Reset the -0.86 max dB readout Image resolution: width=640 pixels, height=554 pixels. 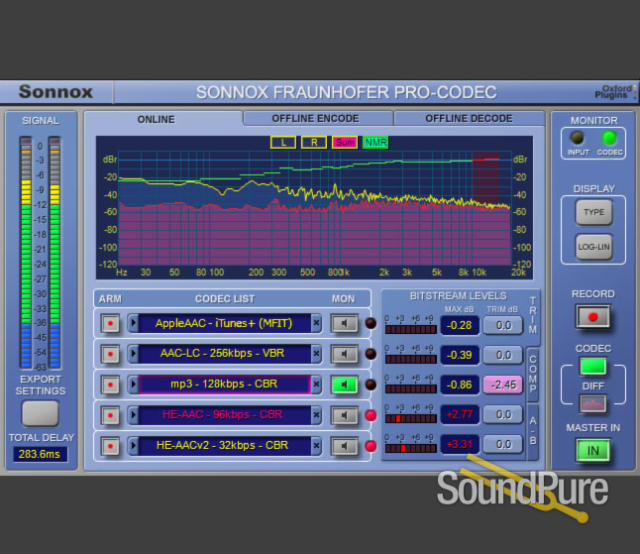(460, 385)
